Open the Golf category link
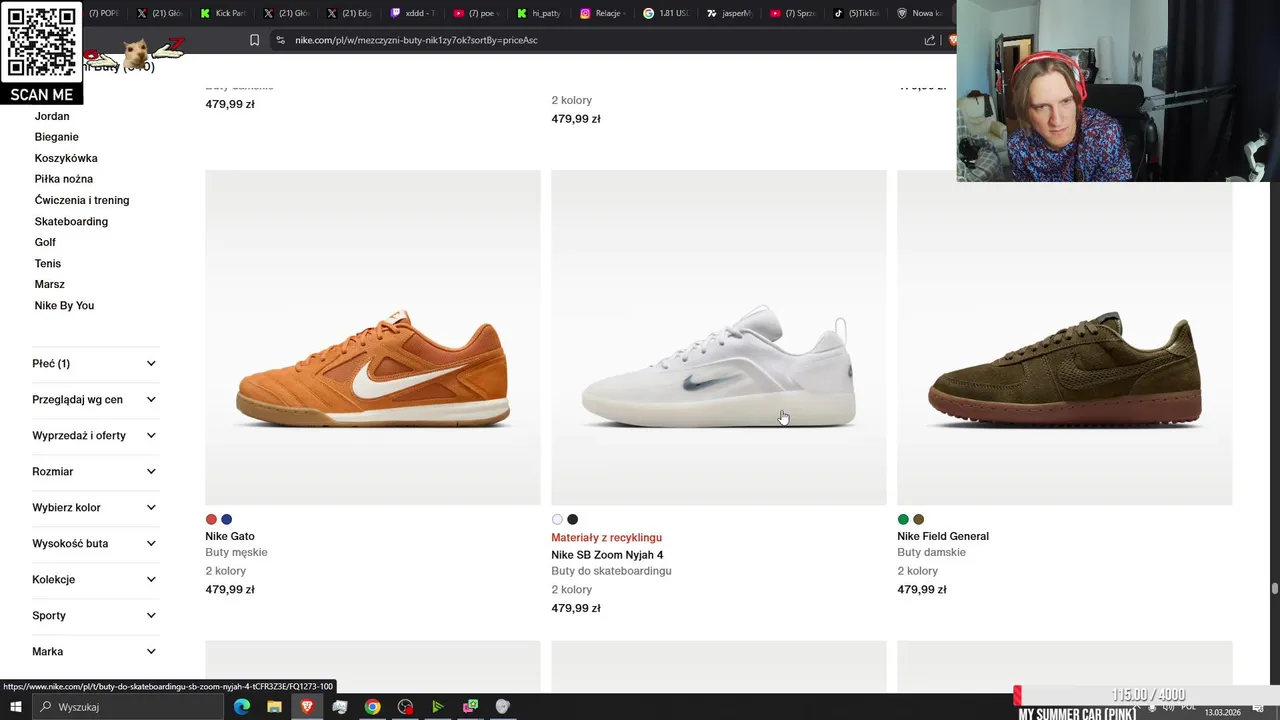The image size is (1280, 720). [x=45, y=242]
